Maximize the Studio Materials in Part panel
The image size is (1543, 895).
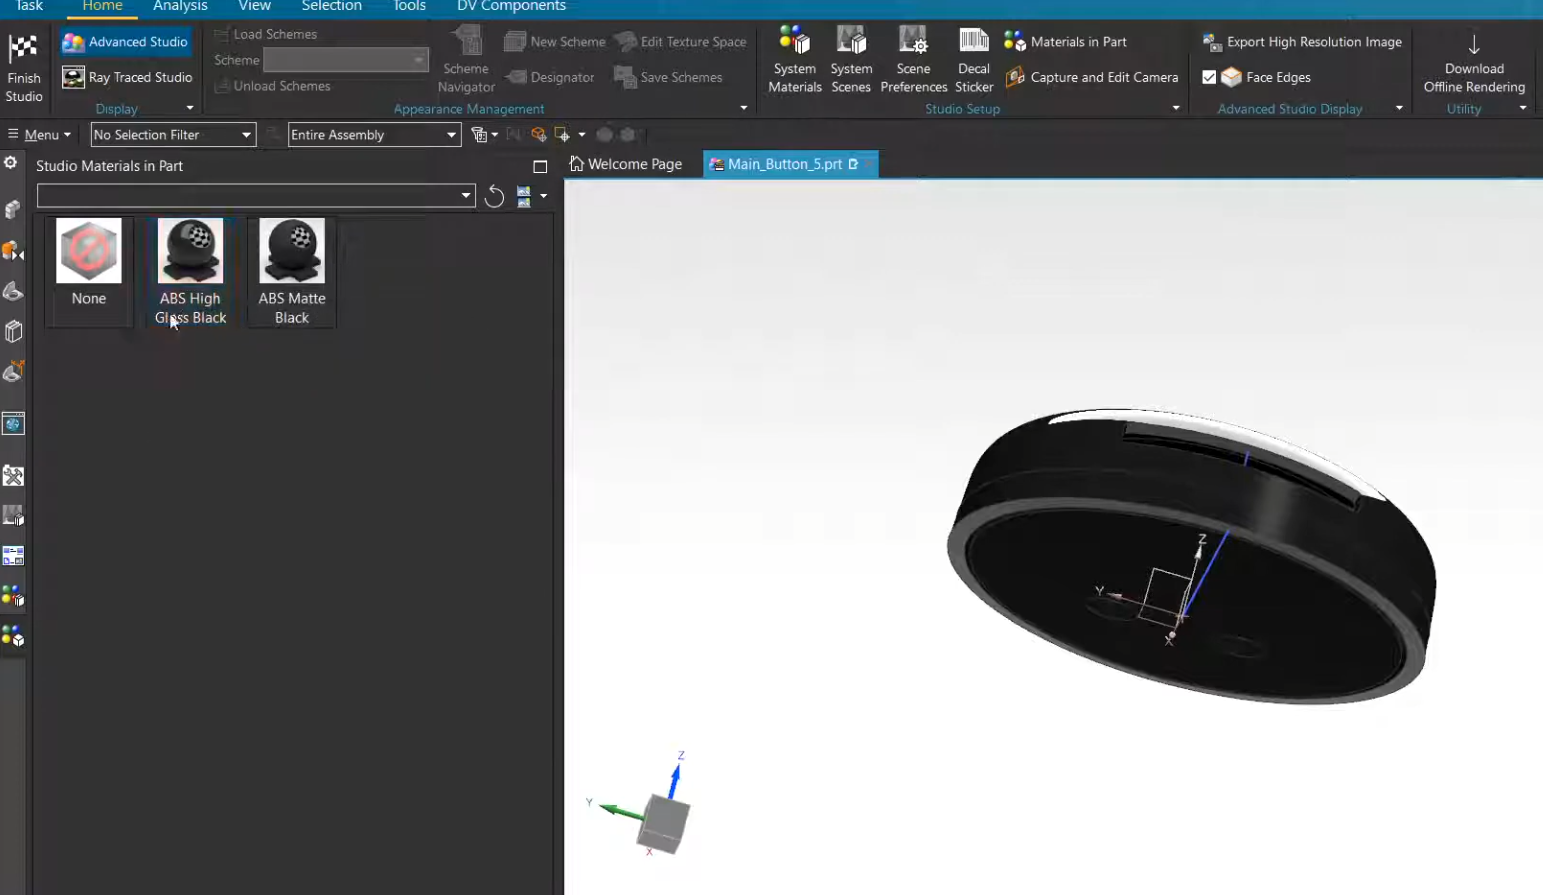pos(540,166)
